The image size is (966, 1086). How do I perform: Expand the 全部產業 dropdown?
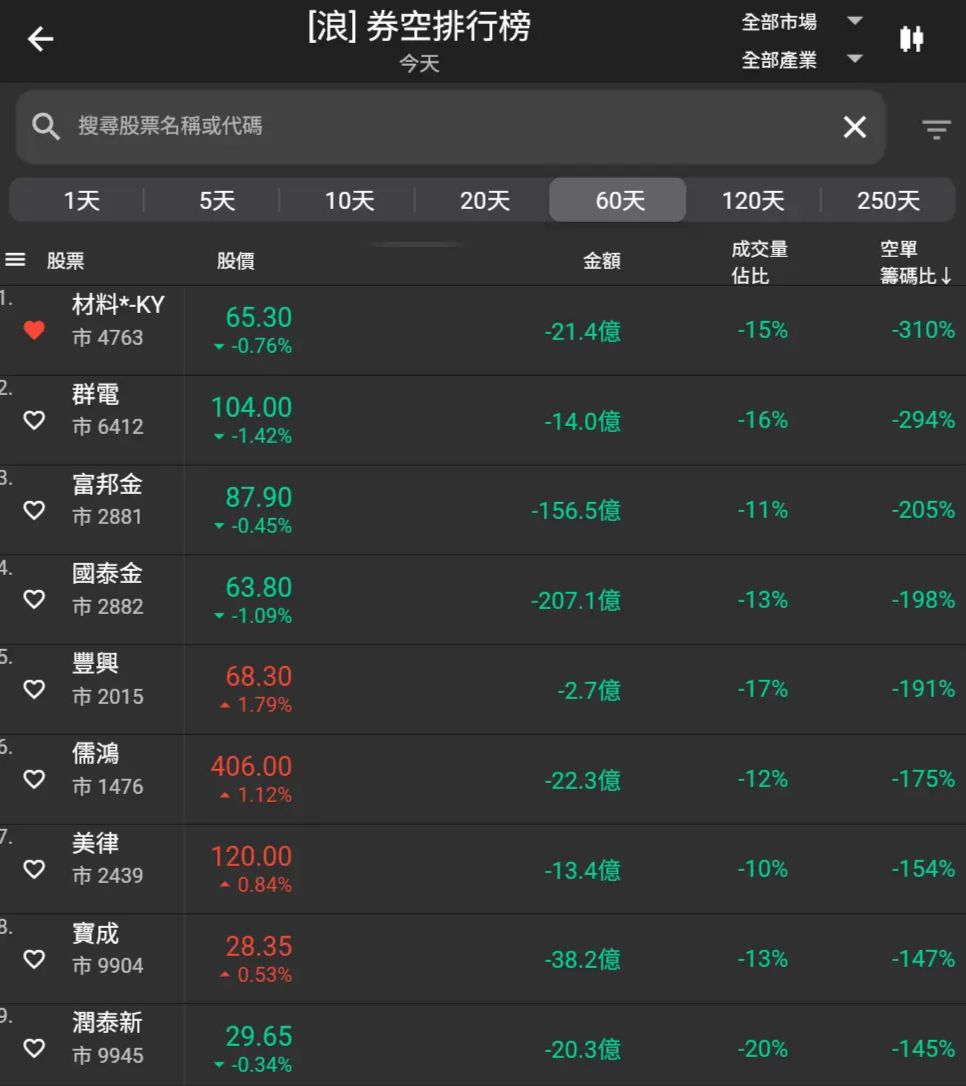pos(802,60)
